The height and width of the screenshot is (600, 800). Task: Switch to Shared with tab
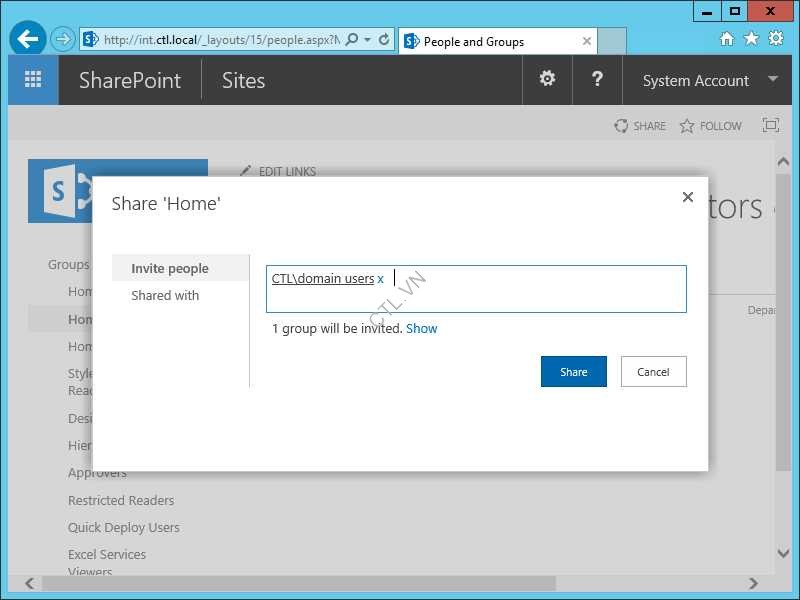coord(165,295)
